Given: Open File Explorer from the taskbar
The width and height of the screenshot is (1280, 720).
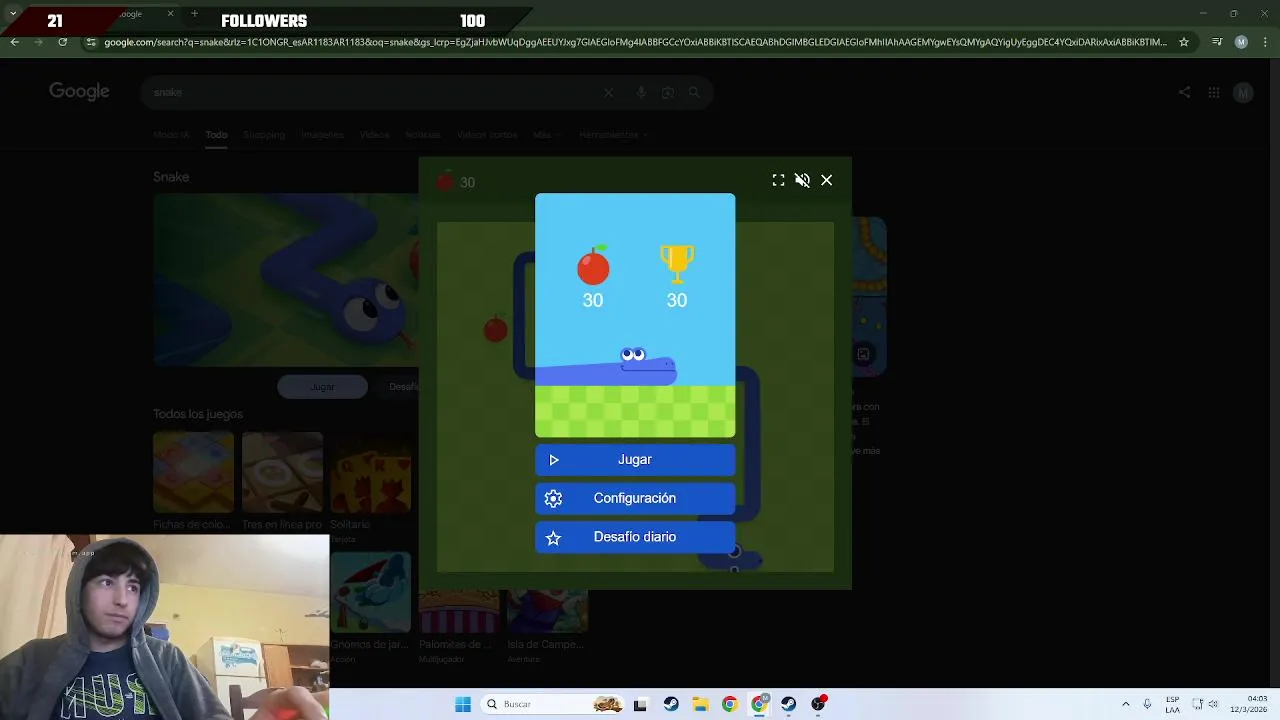Looking at the screenshot, I should point(700,704).
